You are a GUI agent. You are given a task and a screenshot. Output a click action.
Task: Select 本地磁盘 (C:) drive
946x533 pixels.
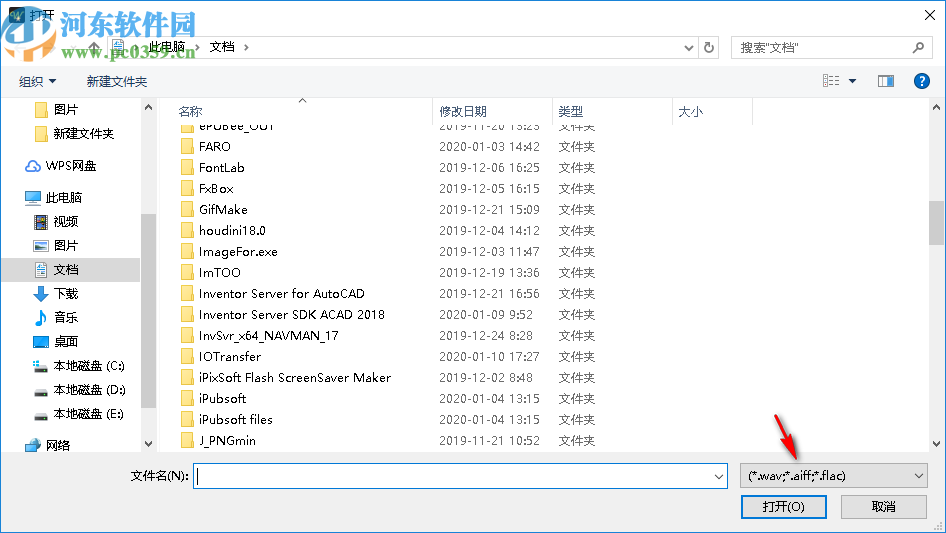88,366
